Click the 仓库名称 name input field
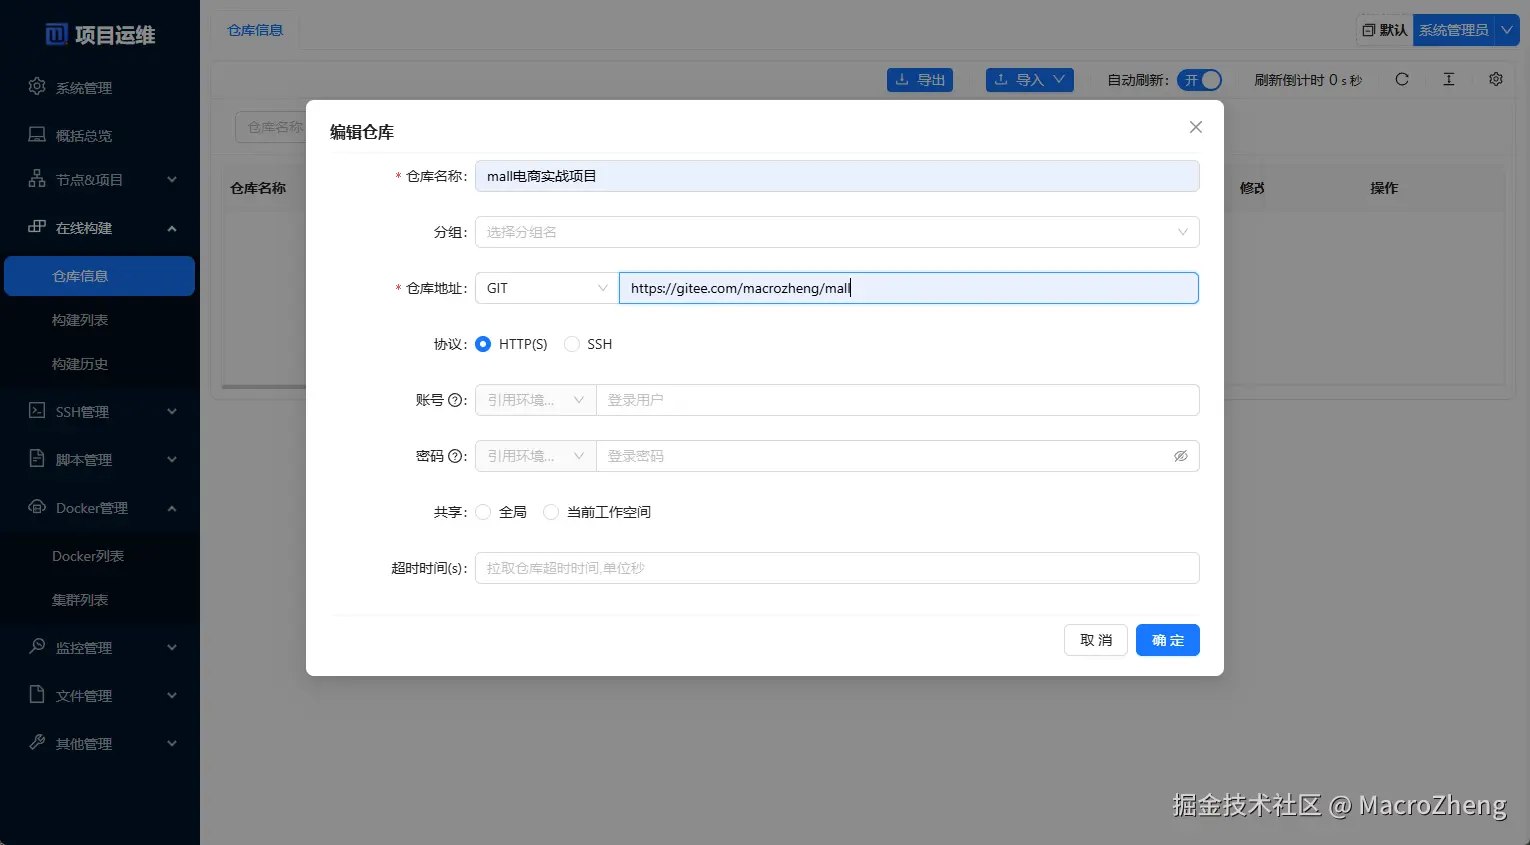This screenshot has width=1530, height=845. 837,176
